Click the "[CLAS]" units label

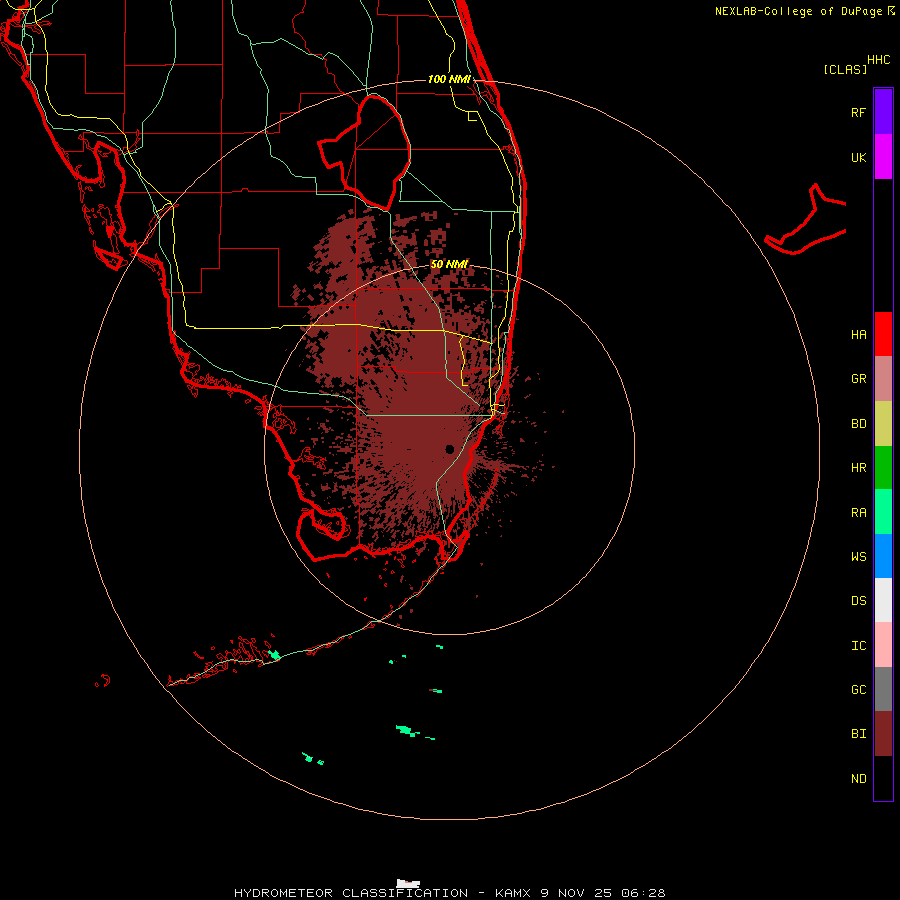click(845, 69)
